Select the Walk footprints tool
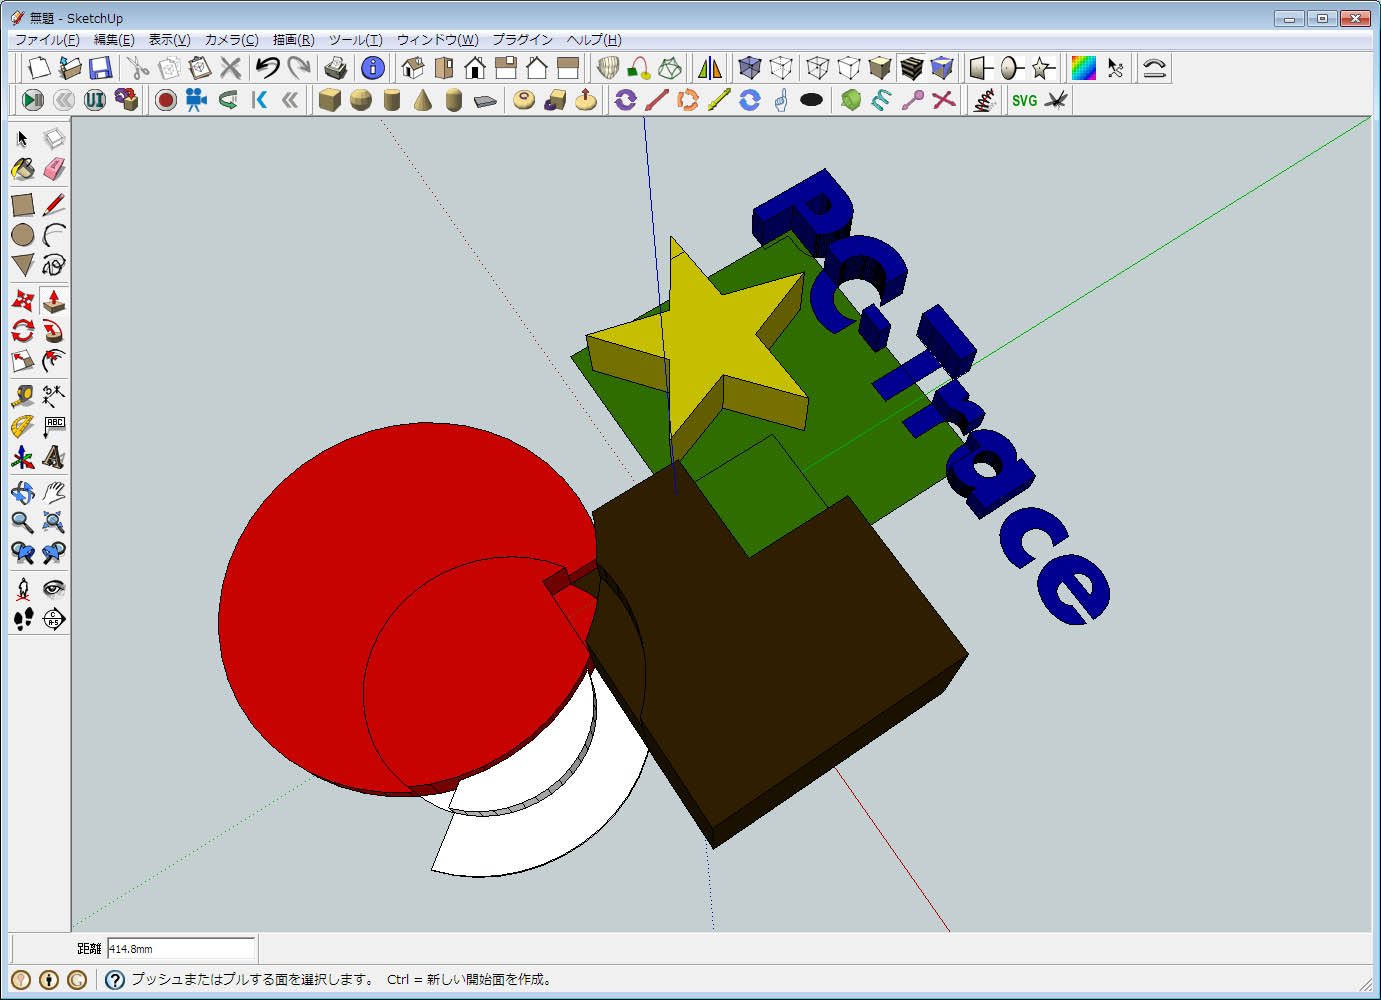The width and height of the screenshot is (1381, 1000). pyautogui.click(x=23, y=619)
